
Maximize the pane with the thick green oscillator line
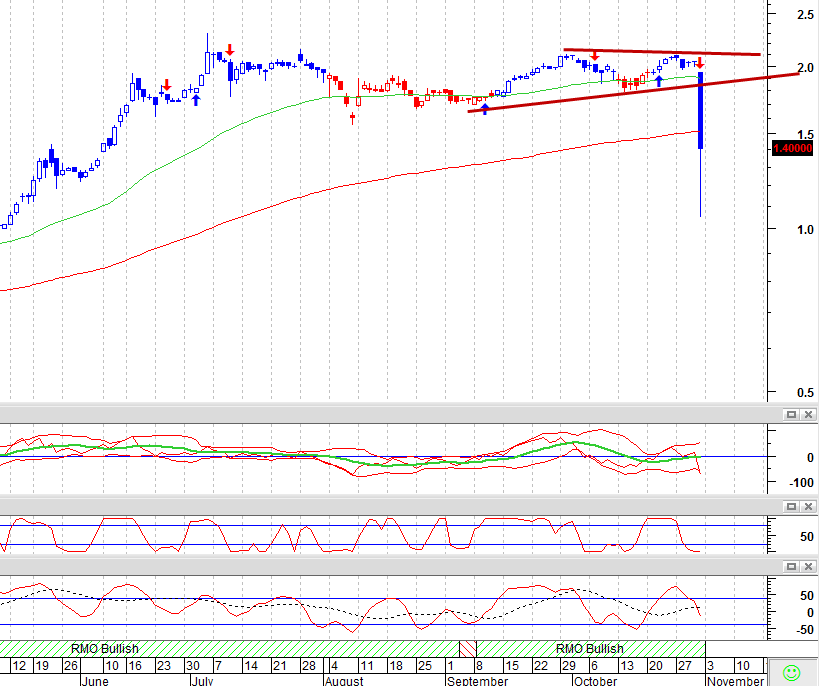coord(791,415)
